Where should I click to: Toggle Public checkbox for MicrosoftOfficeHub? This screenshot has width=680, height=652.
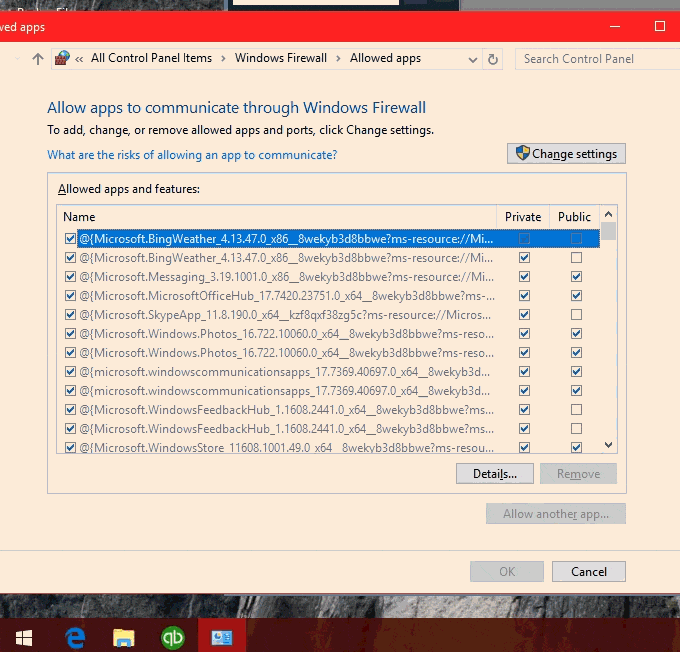576,296
